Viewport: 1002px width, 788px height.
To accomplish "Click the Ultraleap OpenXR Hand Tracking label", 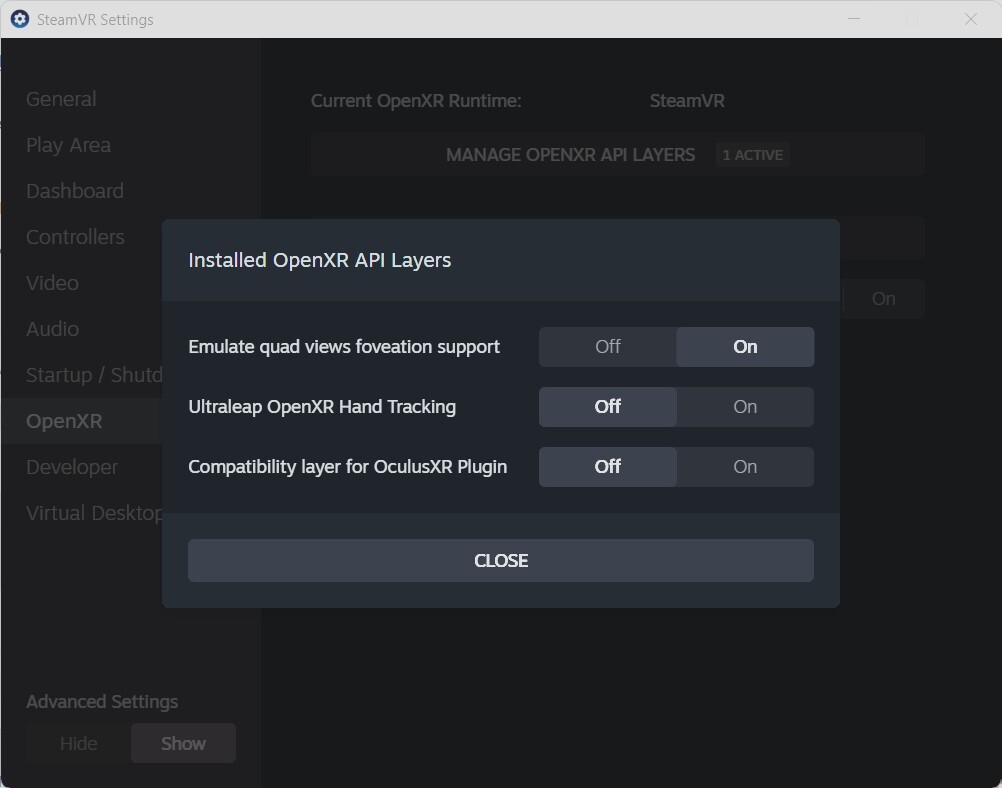I will [x=322, y=407].
